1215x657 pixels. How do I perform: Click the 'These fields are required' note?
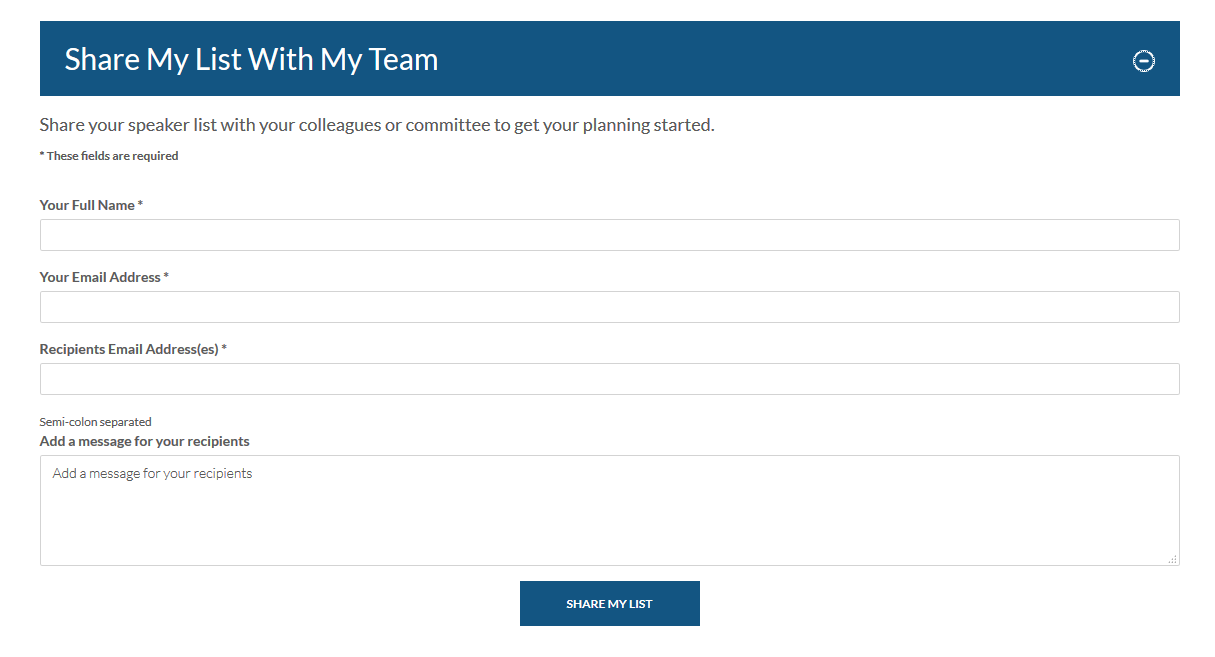112,156
